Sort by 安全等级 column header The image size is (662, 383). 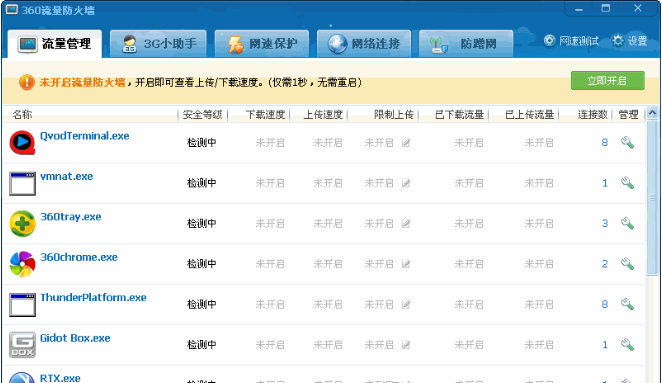203,114
